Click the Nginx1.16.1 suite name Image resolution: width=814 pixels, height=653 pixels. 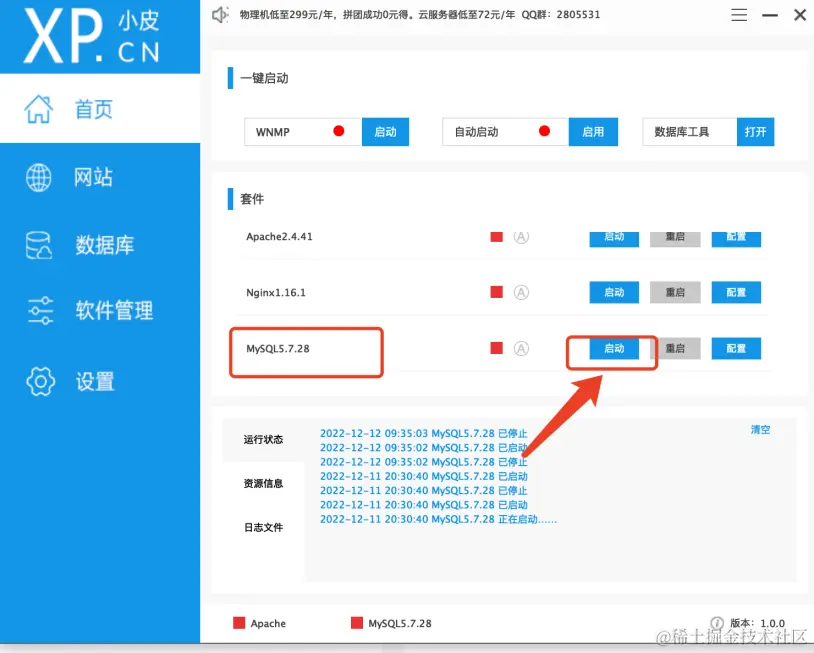coord(276,293)
